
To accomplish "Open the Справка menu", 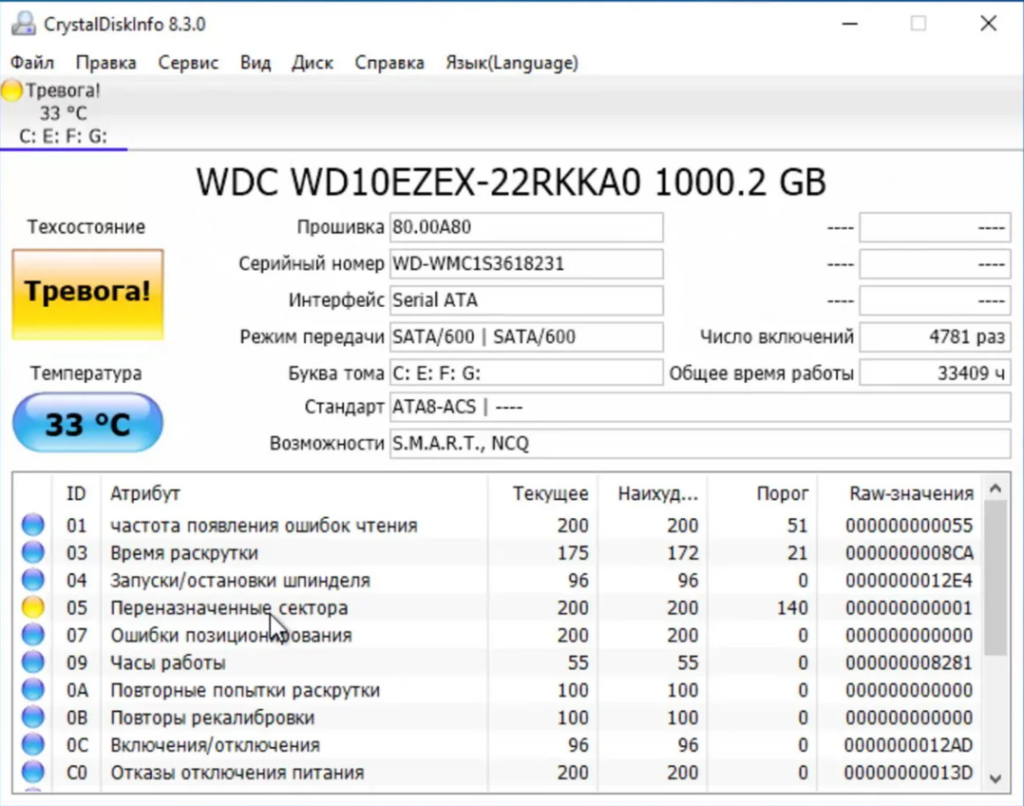I will 389,63.
